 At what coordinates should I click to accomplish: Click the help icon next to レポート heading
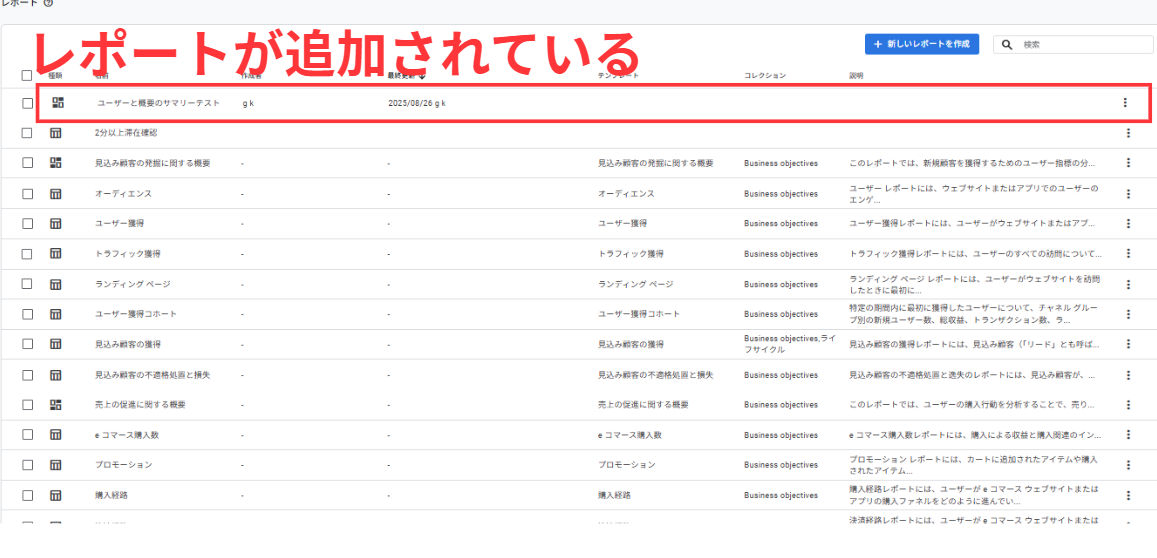tap(48, 4)
